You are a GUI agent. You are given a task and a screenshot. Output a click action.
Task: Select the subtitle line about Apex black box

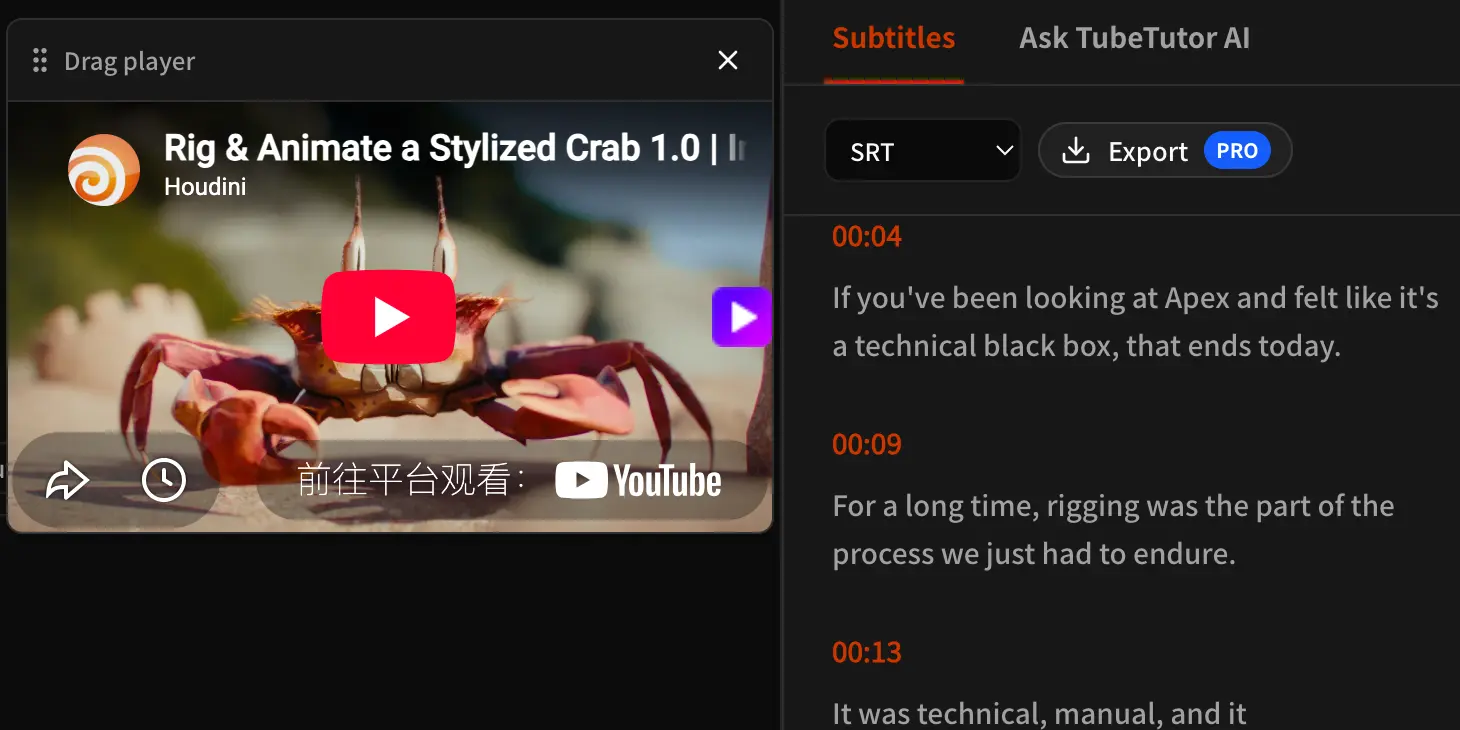1136,322
